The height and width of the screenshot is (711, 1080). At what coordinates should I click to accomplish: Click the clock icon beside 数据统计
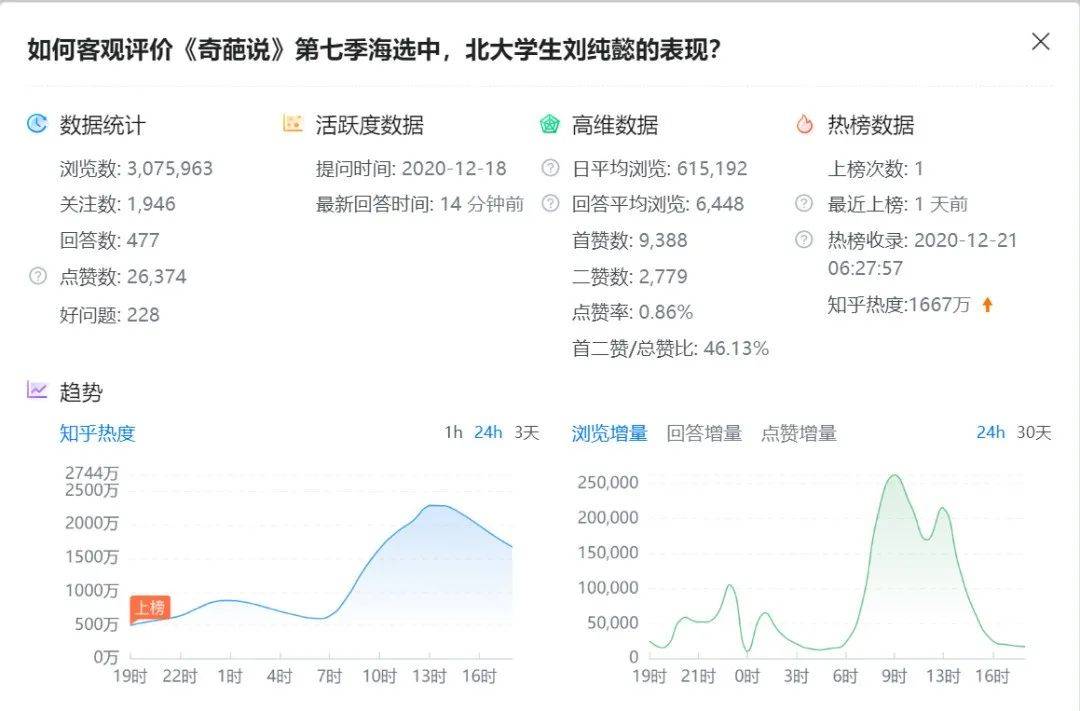click(37, 124)
